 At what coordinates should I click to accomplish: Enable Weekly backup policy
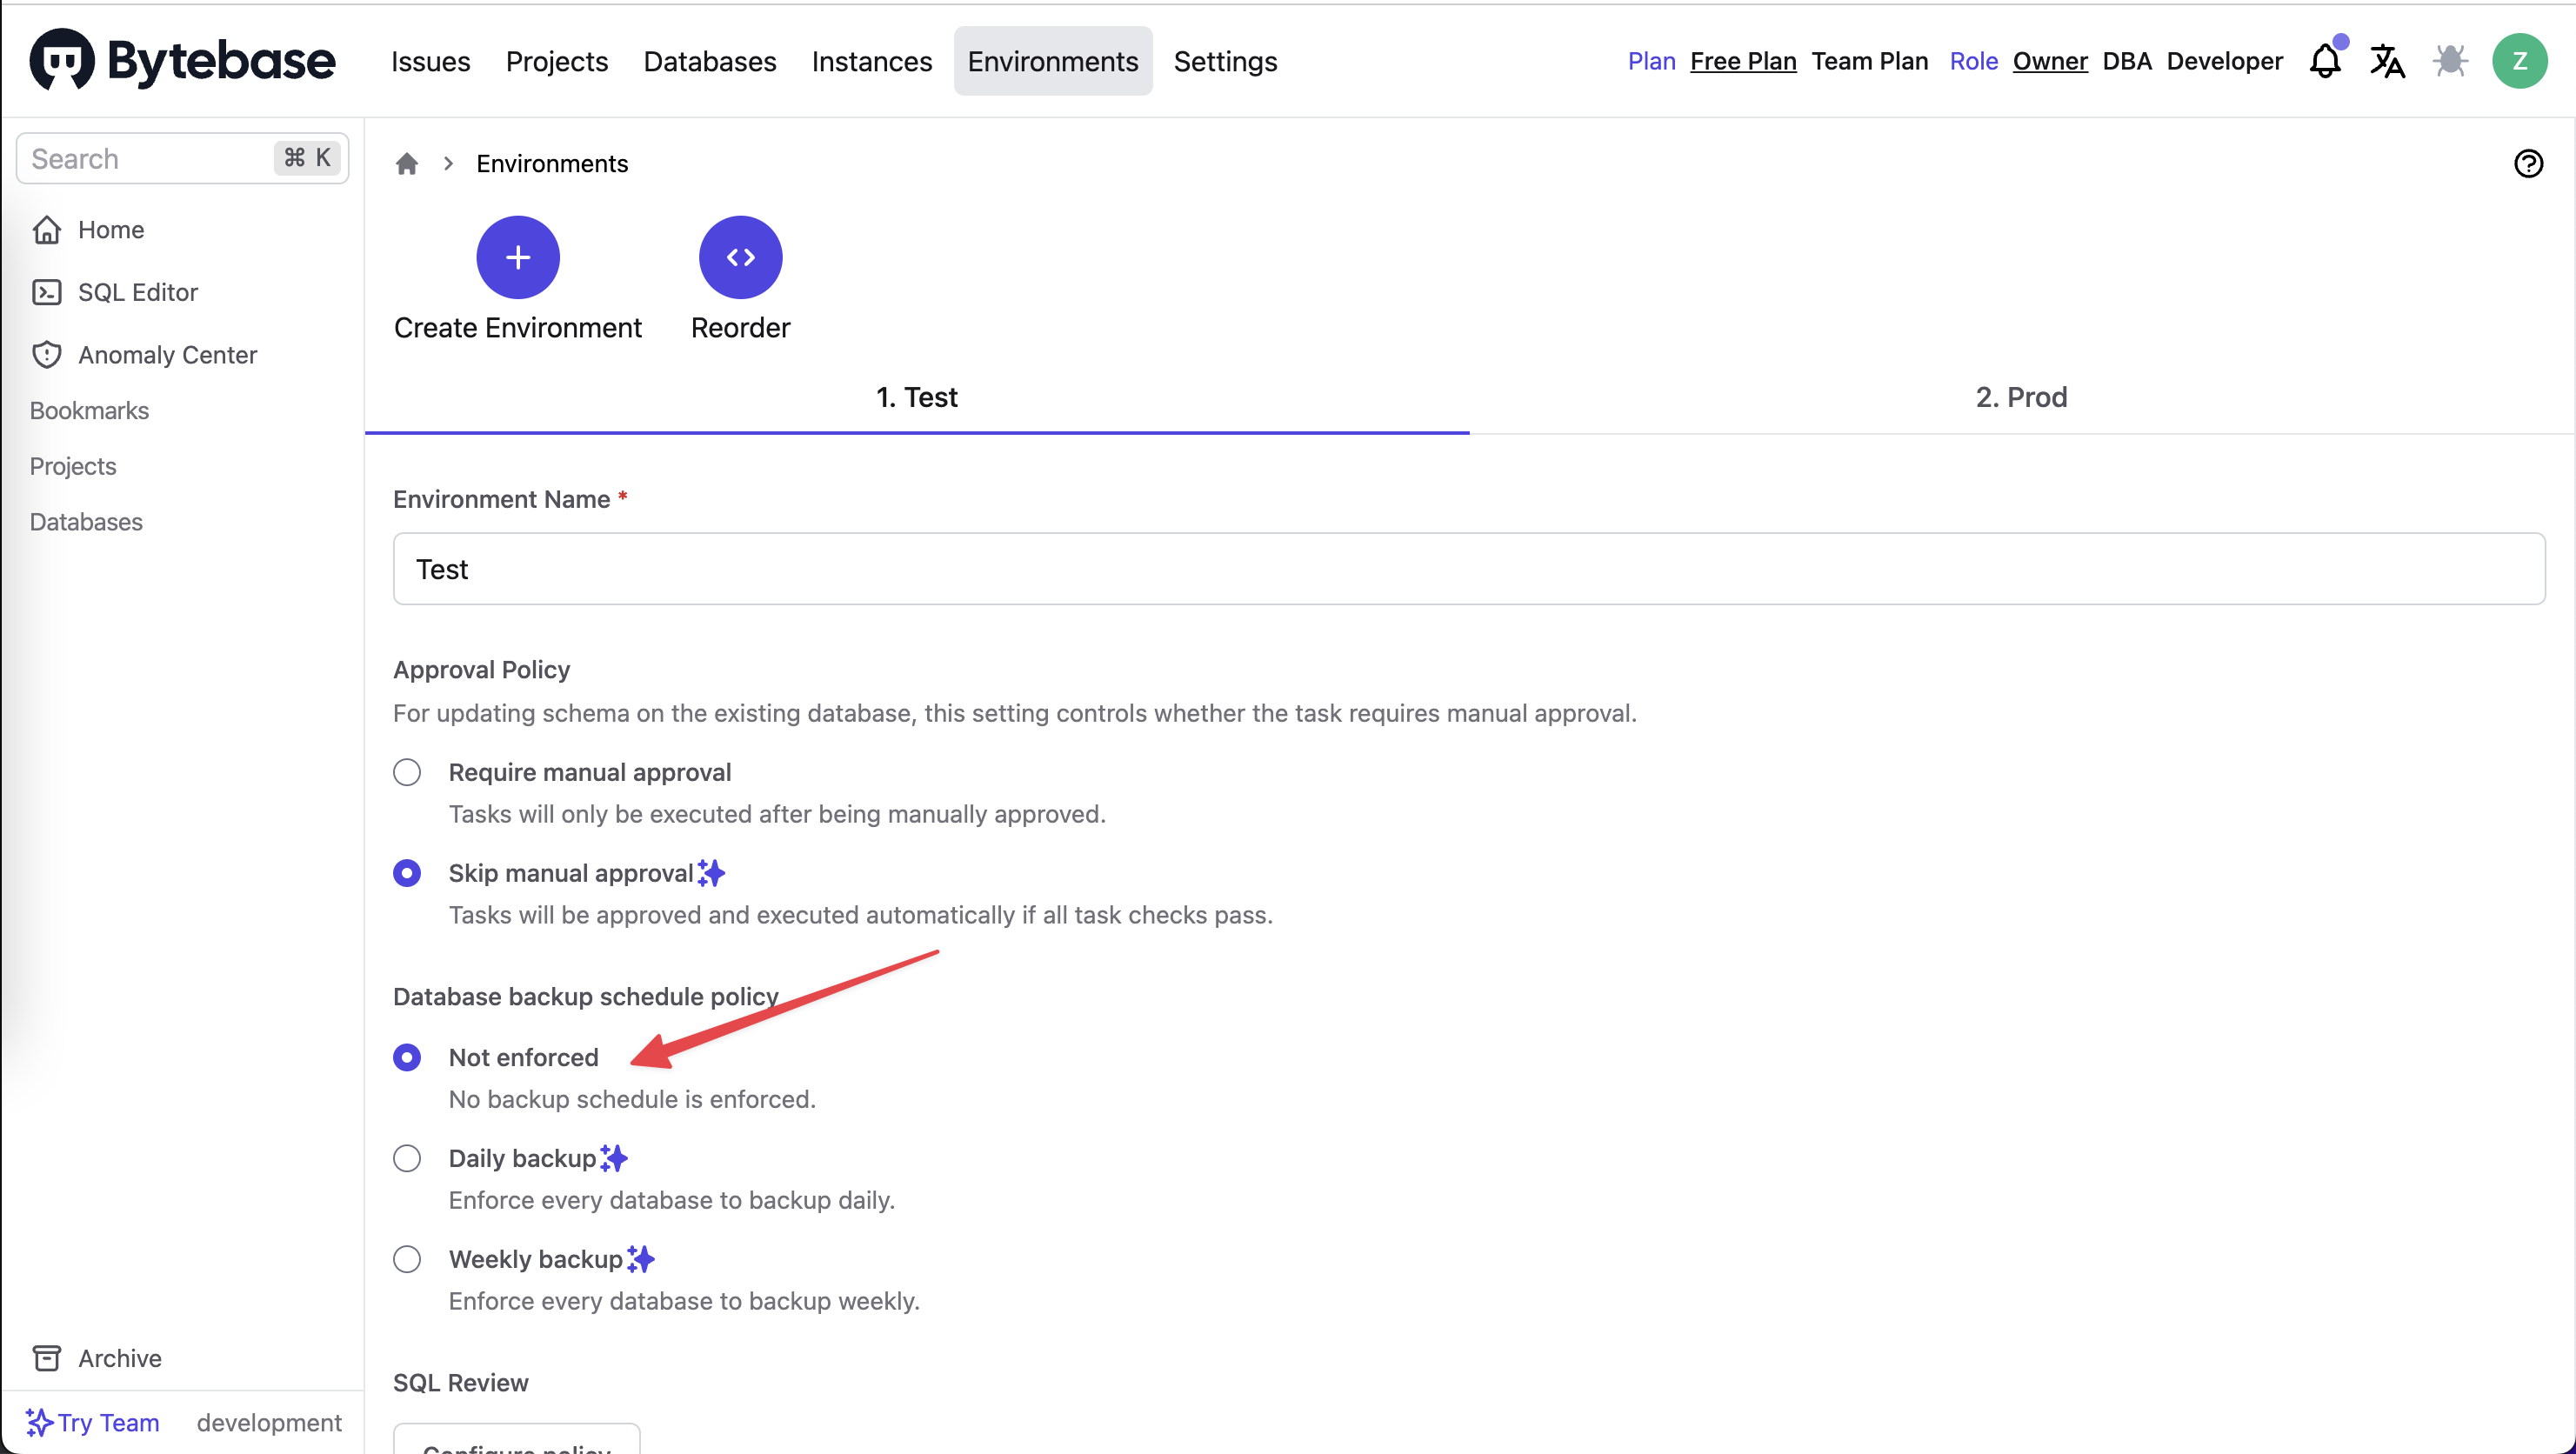[407, 1259]
